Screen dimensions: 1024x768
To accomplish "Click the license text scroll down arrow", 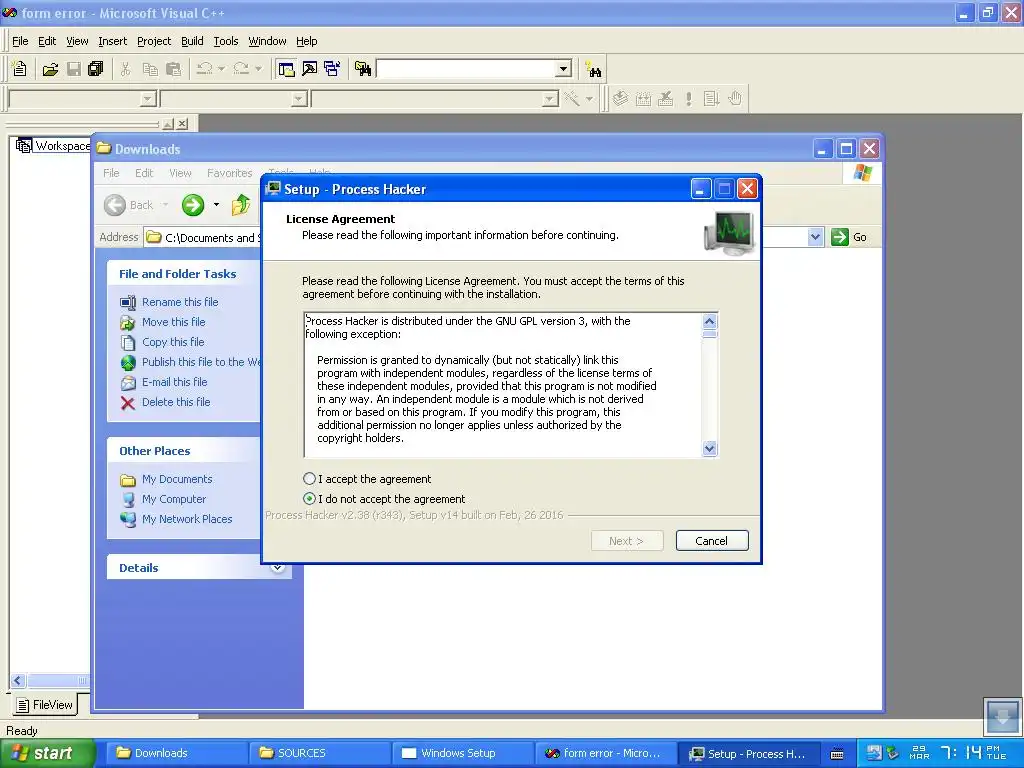I will [709, 449].
